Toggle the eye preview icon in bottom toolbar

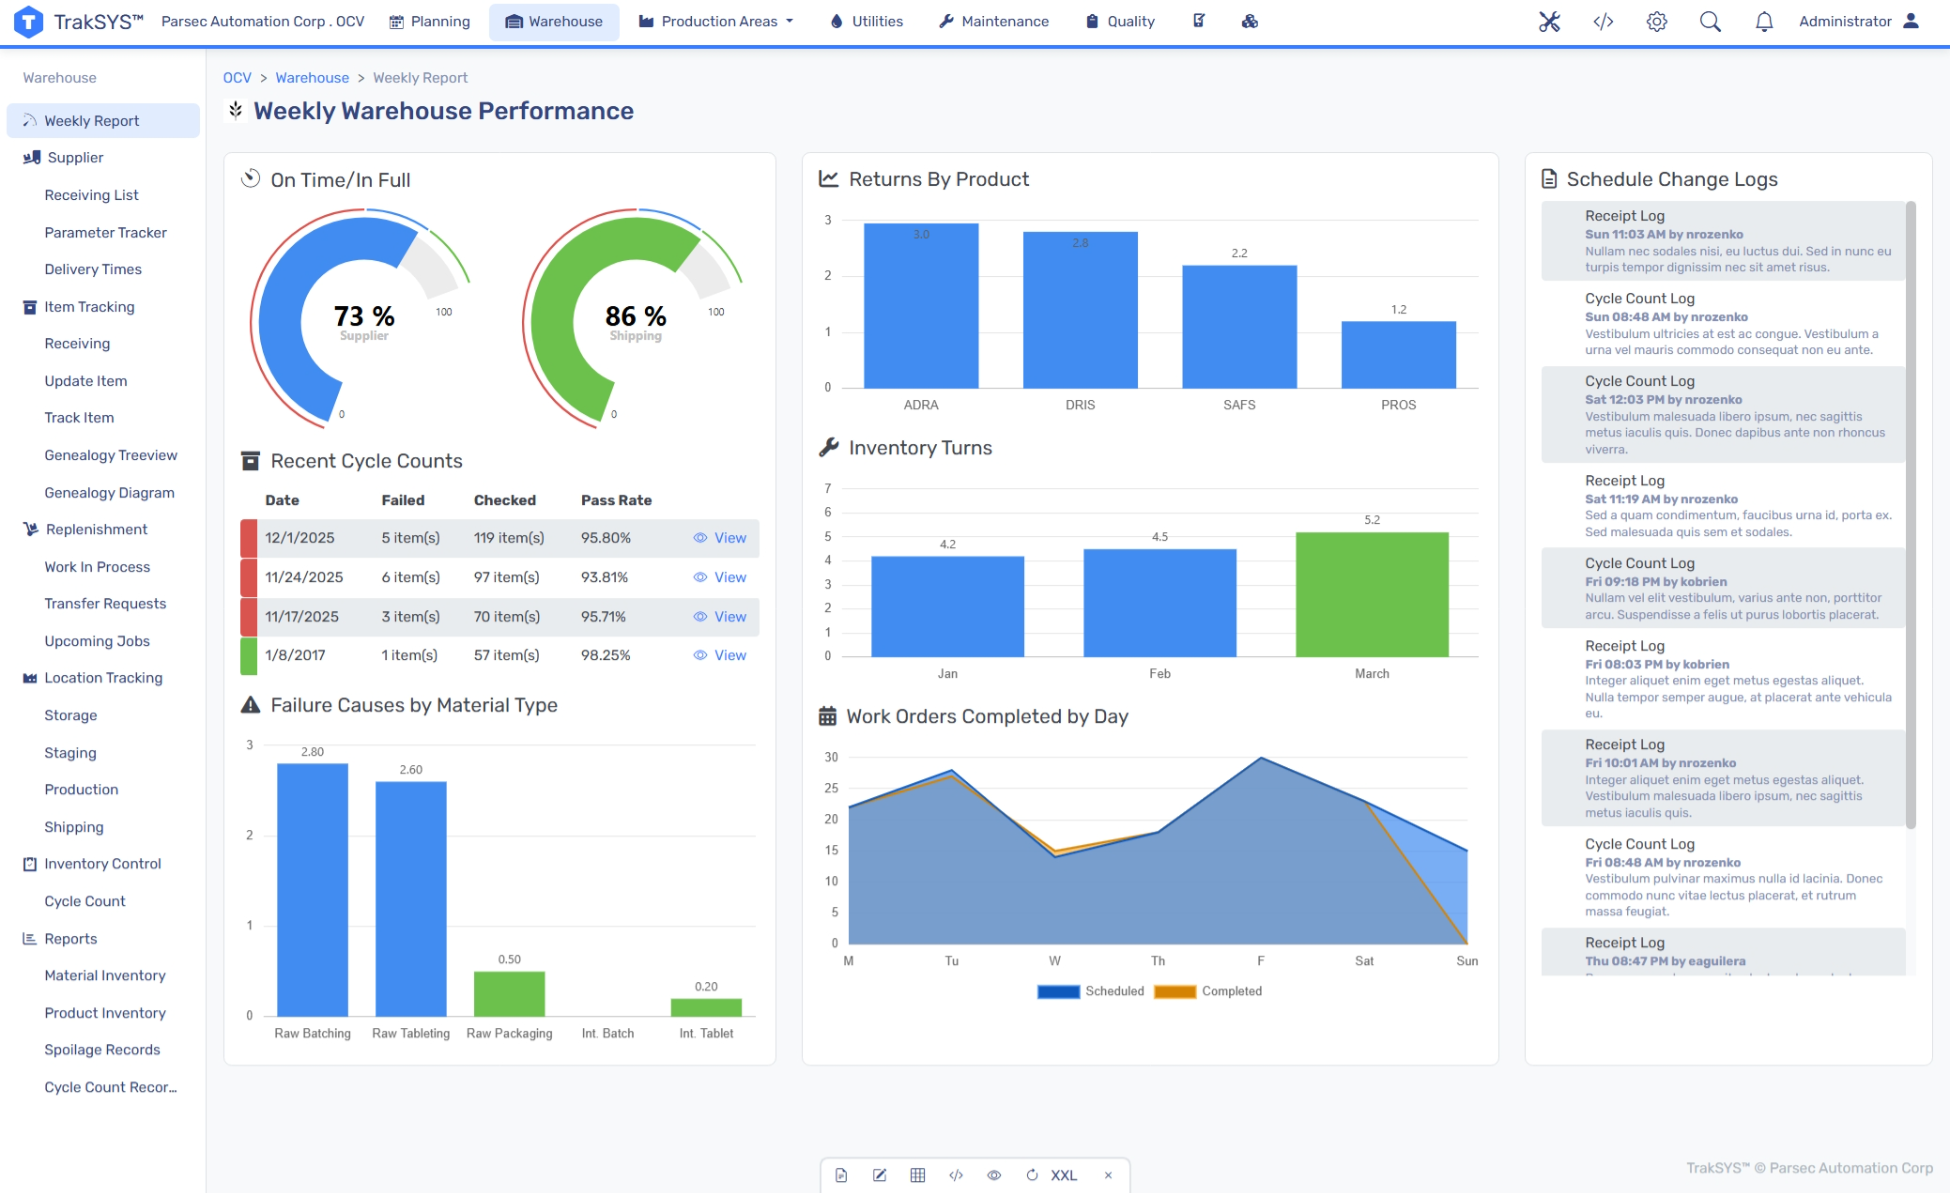click(994, 1175)
